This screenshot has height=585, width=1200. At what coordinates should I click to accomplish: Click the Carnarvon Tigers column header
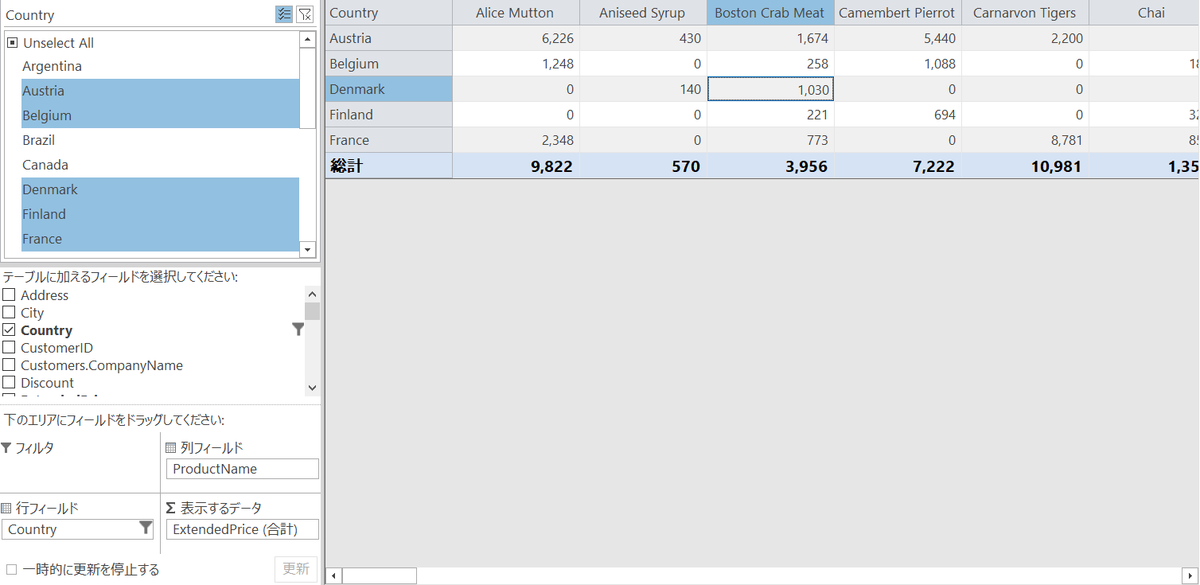click(x=1025, y=13)
